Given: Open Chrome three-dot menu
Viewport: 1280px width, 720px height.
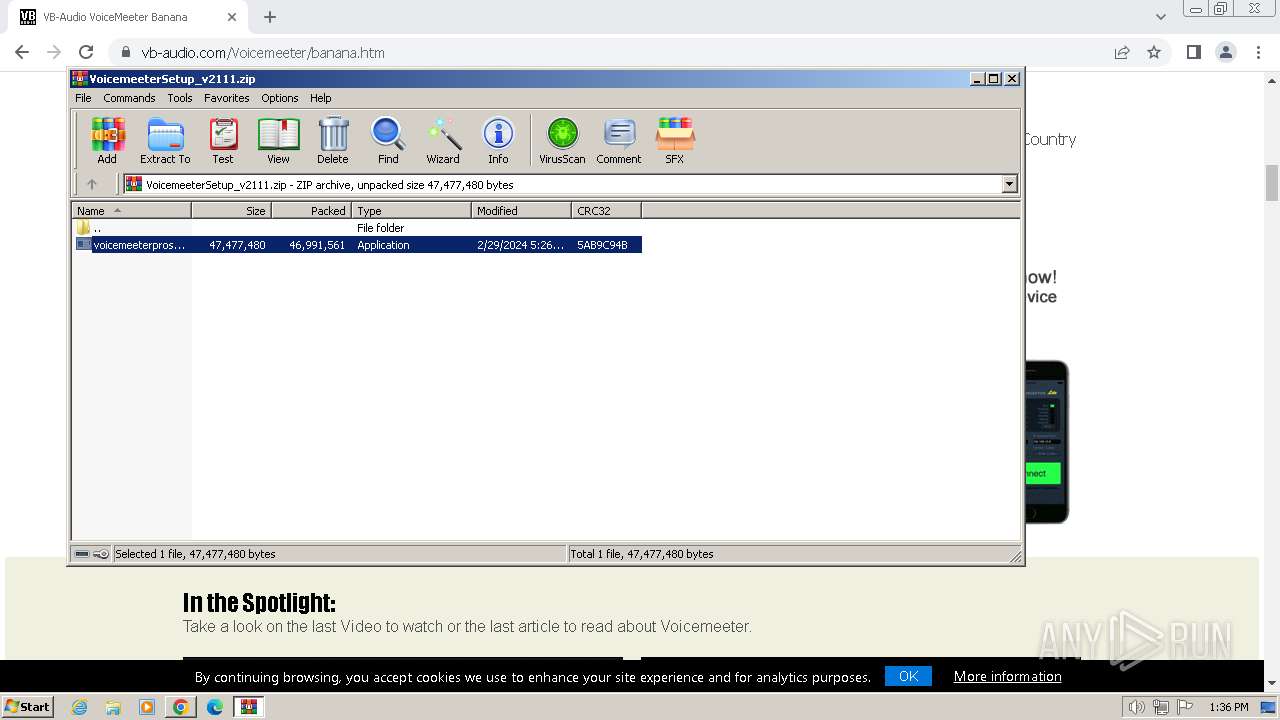Looking at the screenshot, I should pos(1258,52).
